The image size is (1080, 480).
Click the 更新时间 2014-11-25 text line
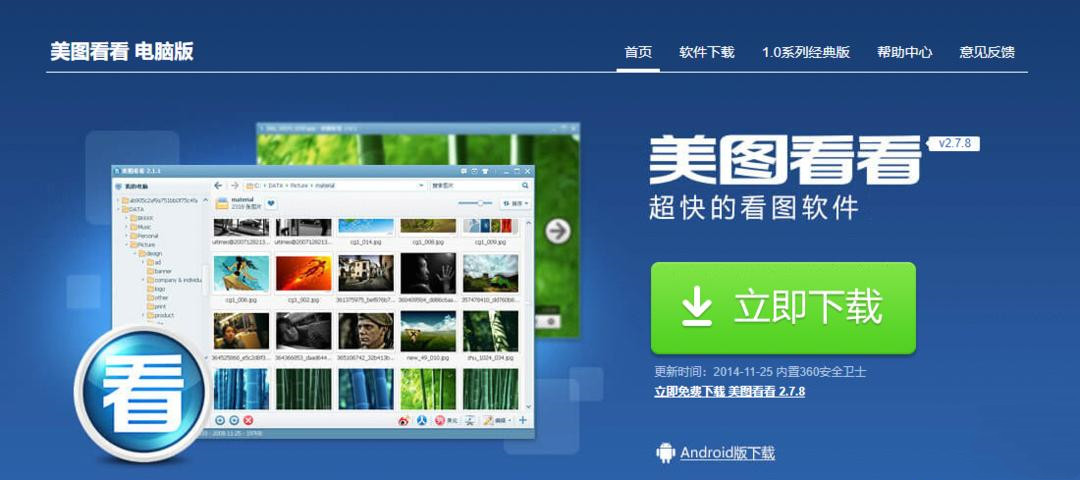(x=760, y=372)
